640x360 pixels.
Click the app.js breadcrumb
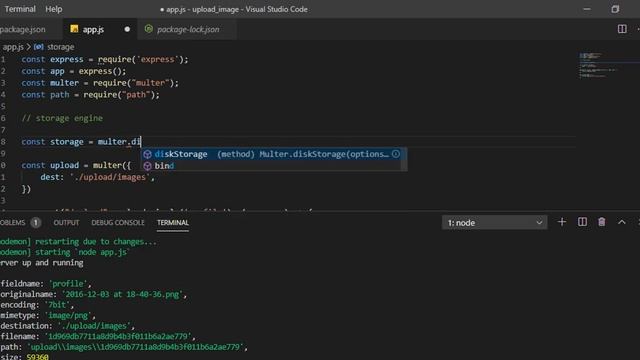(13, 47)
